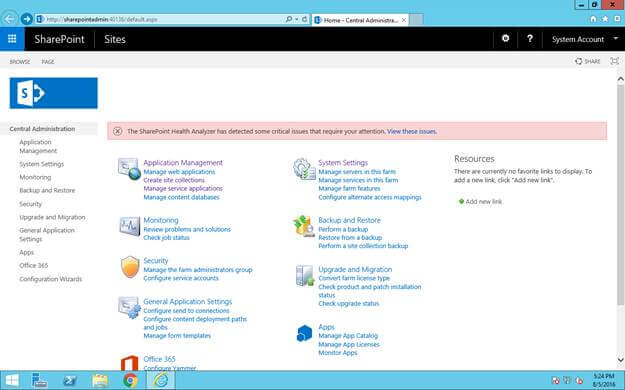Select Central Administration in left navigation
Image resolution: width=625 pixels, height=390 pixels.
pyautogui.click(x=42, y=129)
